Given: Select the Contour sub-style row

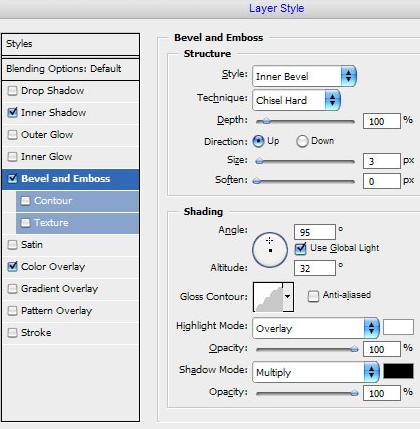Looking at the screenshot, I should tap(77, 201).
